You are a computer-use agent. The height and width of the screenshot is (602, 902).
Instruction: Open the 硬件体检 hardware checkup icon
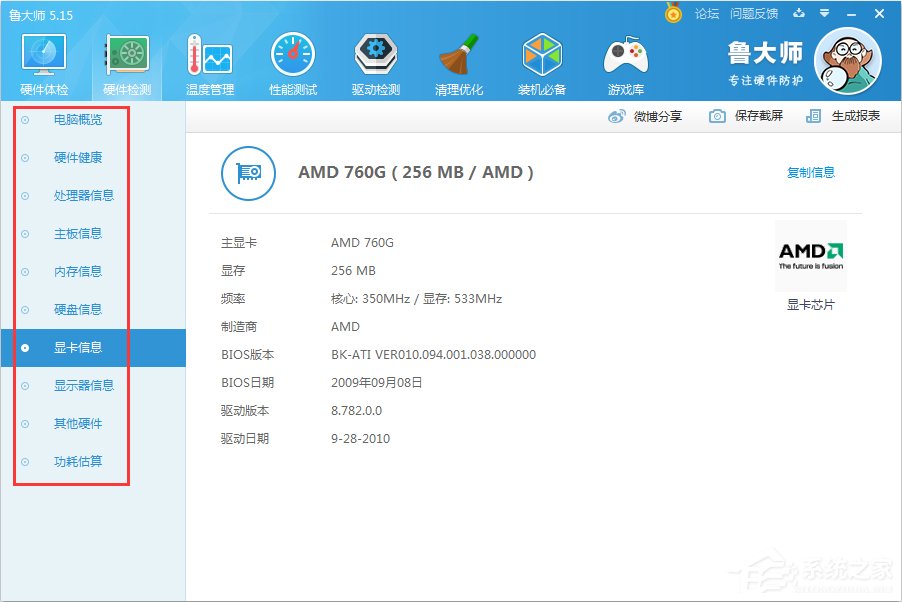[x=44, y=55]
